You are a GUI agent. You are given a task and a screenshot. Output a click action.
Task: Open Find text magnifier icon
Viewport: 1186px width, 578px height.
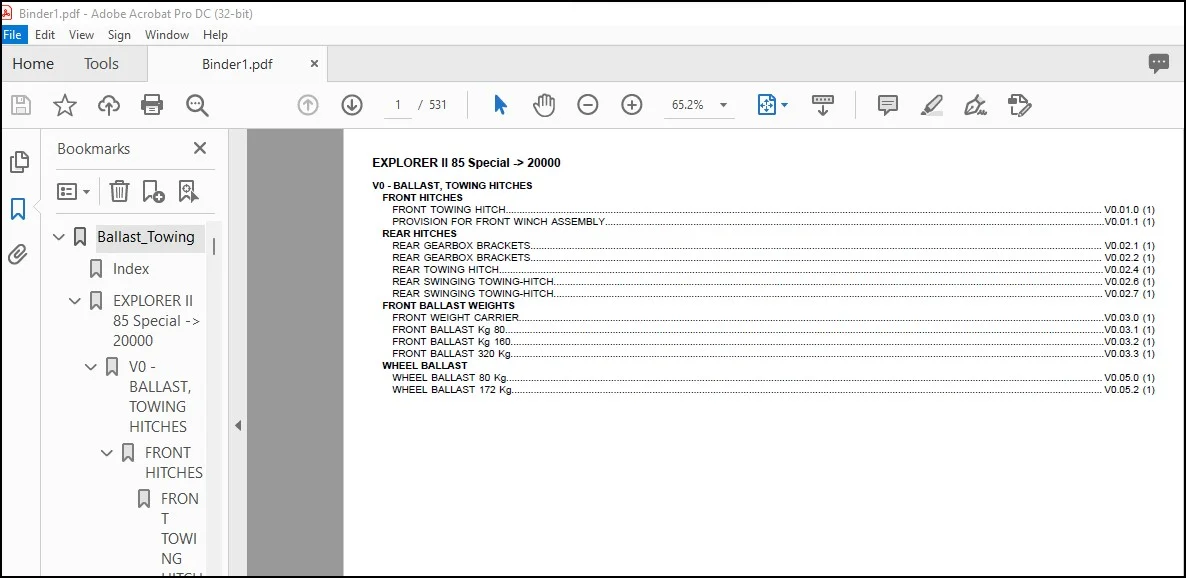[197, 105]
